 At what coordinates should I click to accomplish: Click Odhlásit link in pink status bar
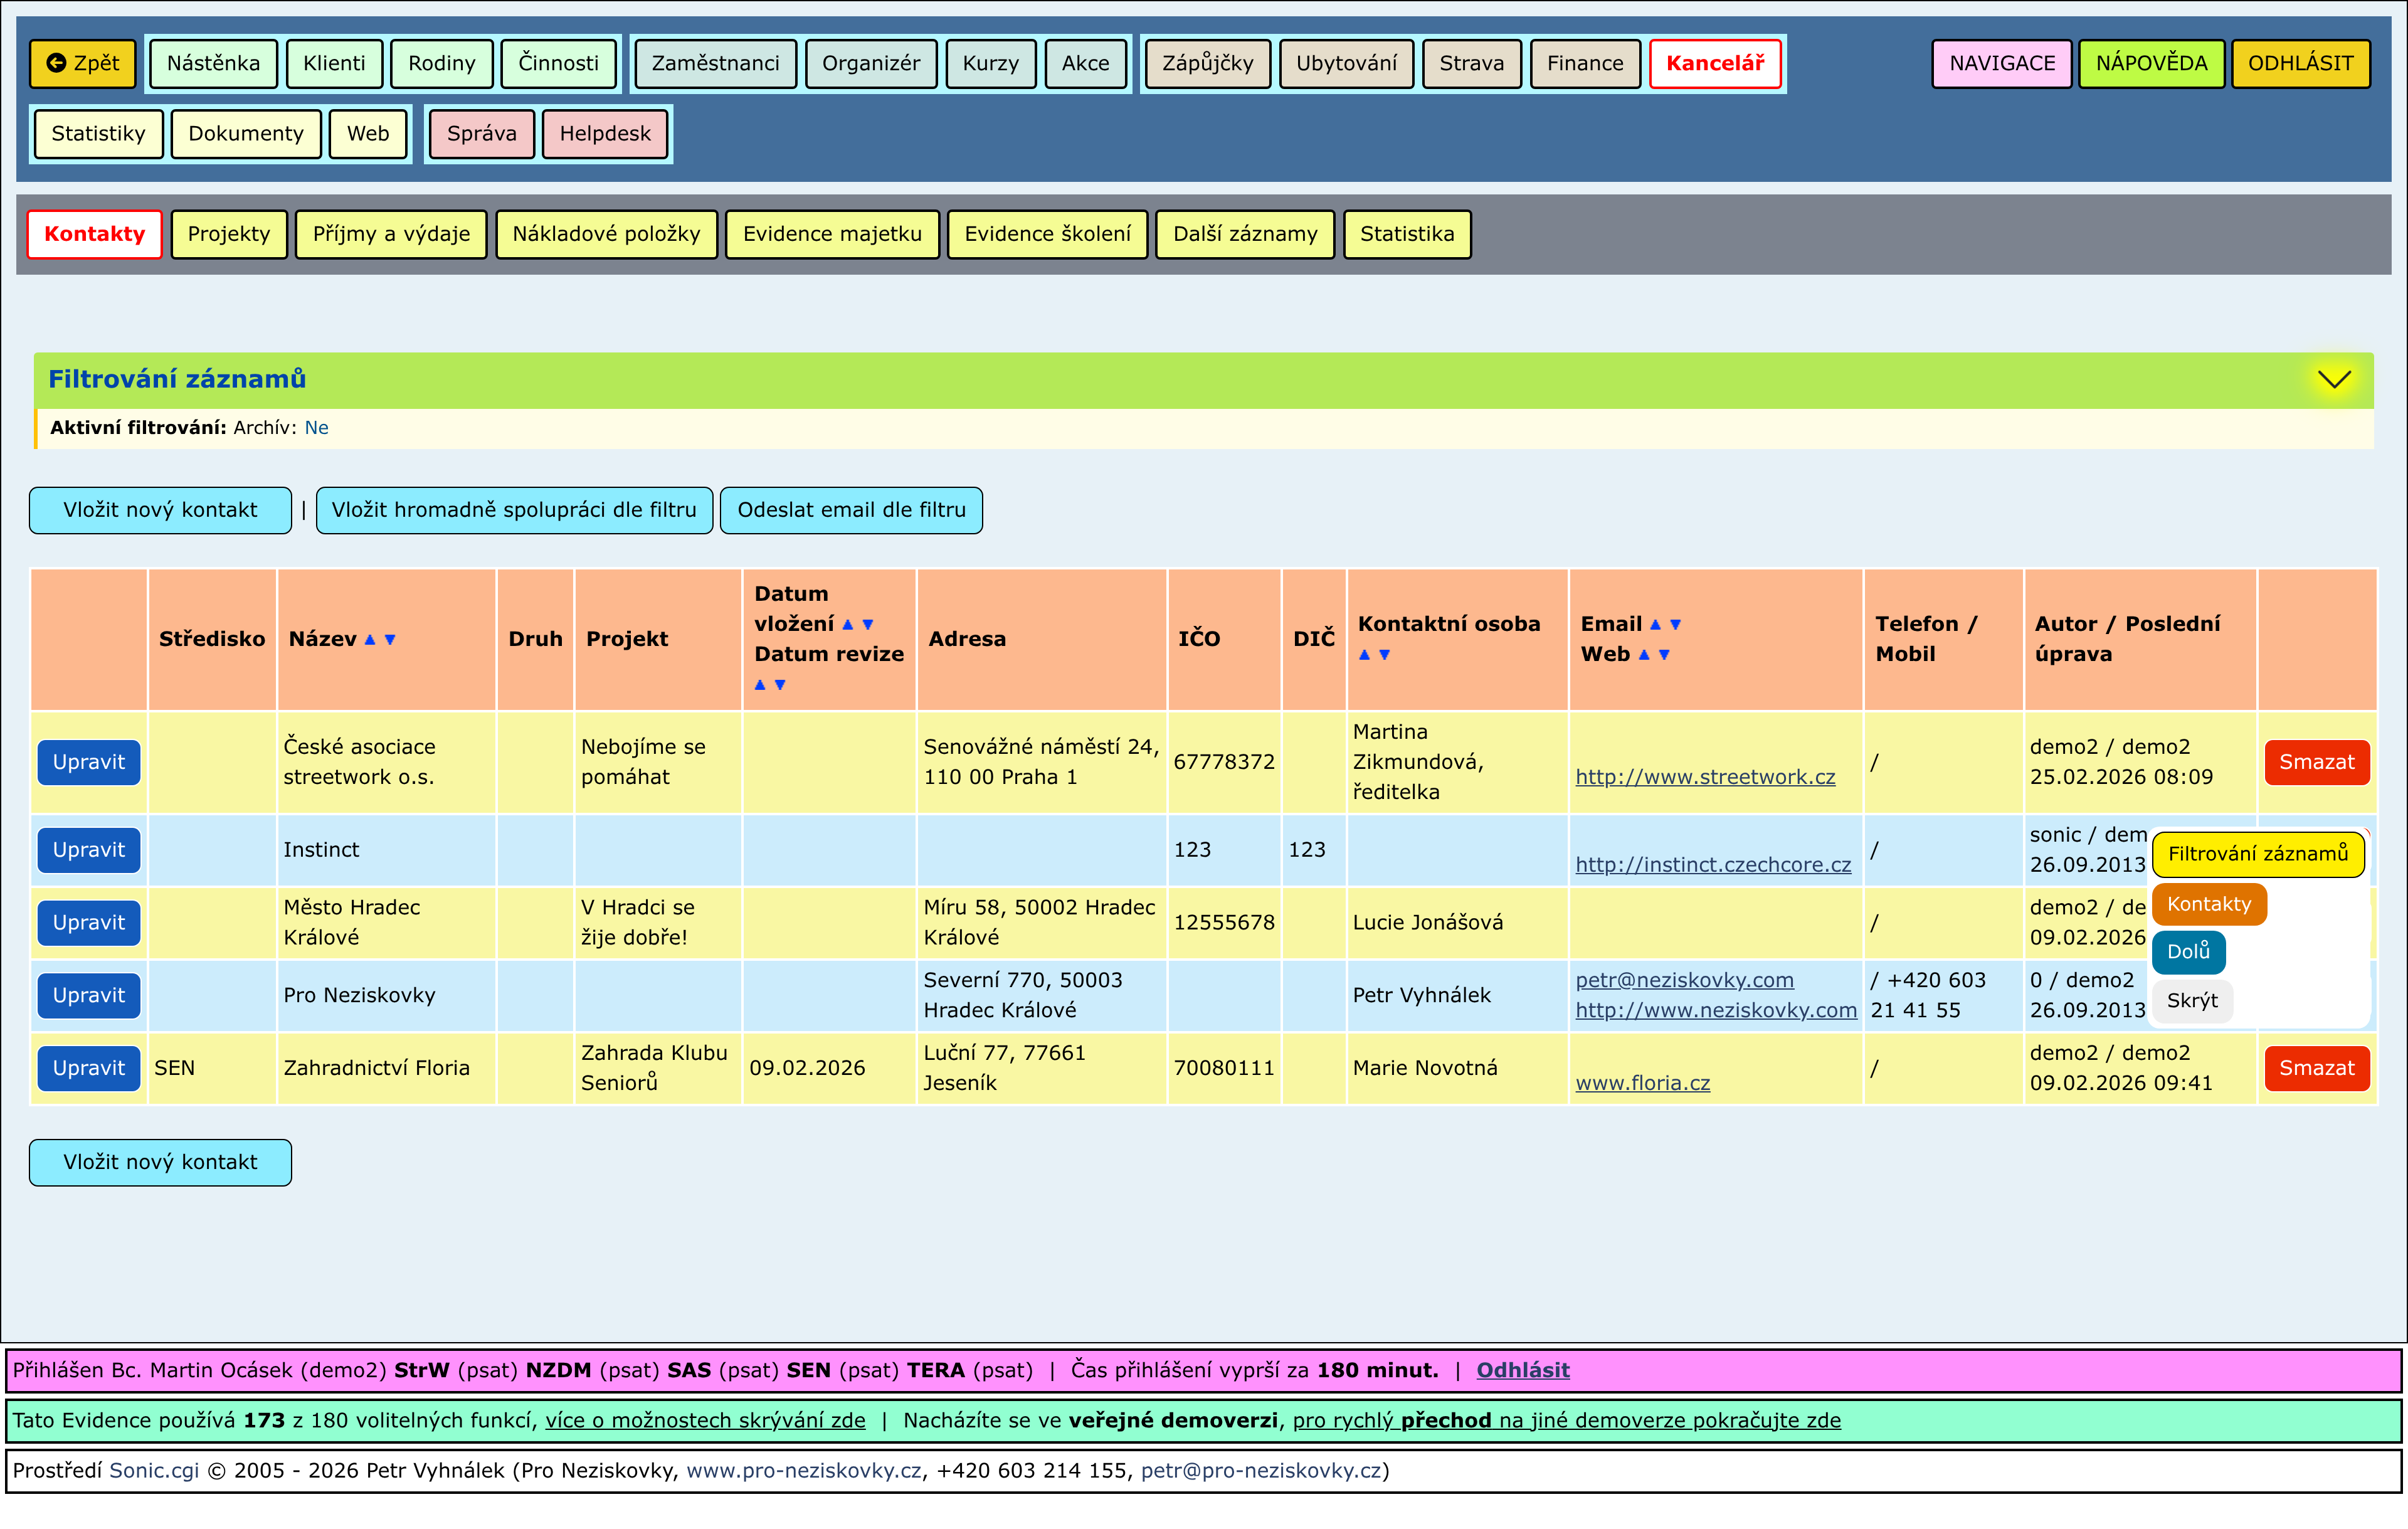tap(1522, 1370)
